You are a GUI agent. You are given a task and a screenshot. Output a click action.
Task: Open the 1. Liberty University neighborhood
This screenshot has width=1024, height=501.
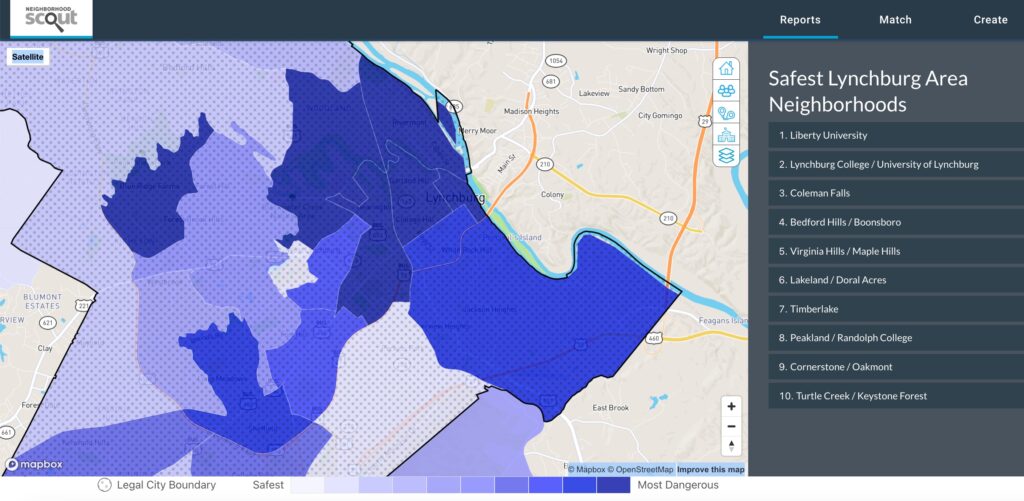(x=896, y=135)
